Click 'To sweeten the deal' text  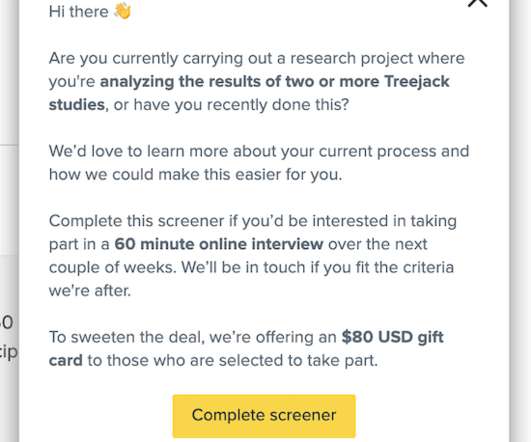[x=127, y=337]
